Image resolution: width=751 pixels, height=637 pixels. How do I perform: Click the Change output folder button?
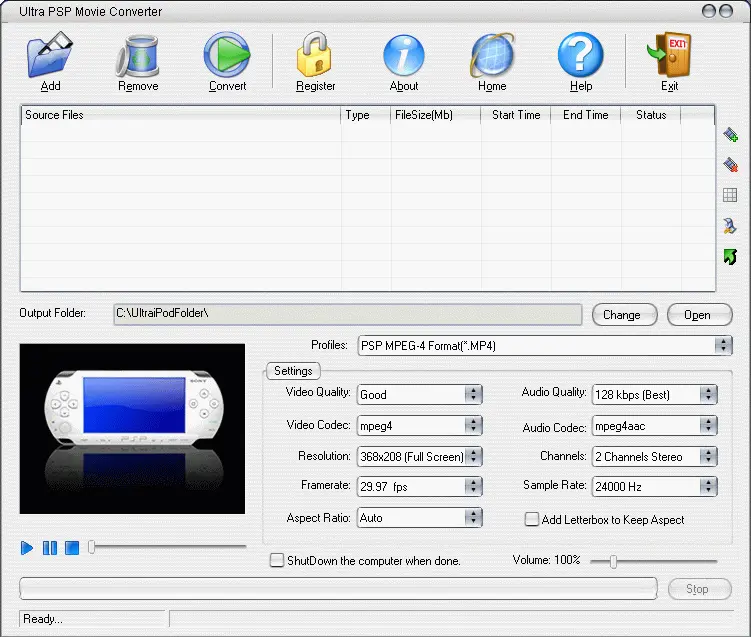click(625, 315)
